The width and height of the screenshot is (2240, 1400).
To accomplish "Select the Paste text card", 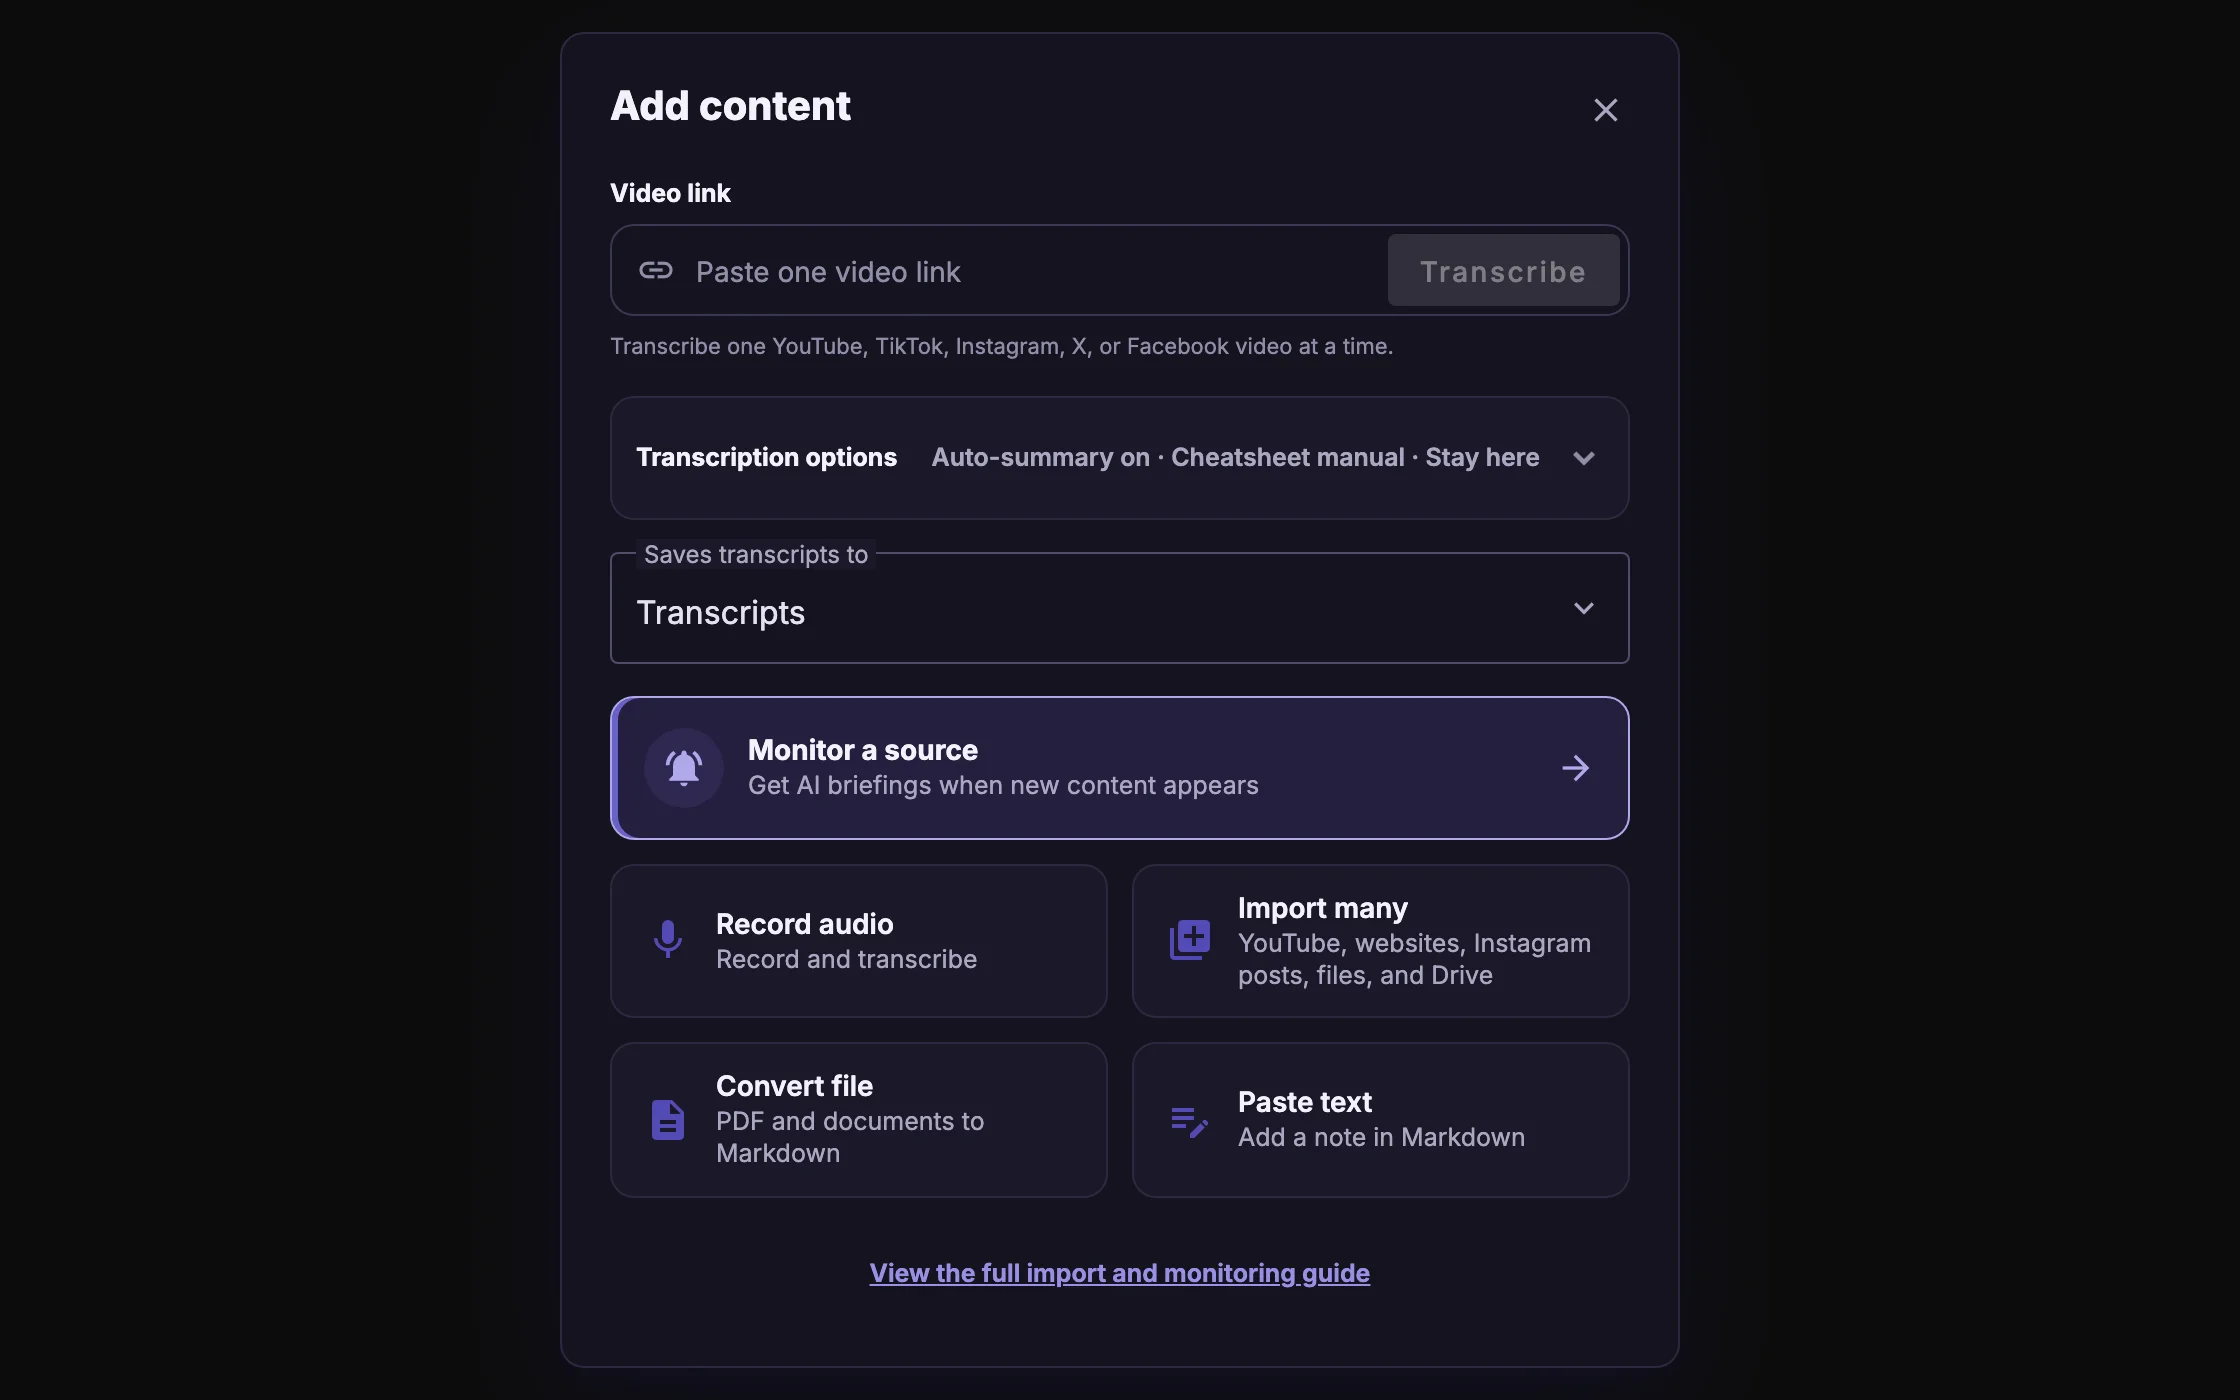I will [x=1381, y=1120].
